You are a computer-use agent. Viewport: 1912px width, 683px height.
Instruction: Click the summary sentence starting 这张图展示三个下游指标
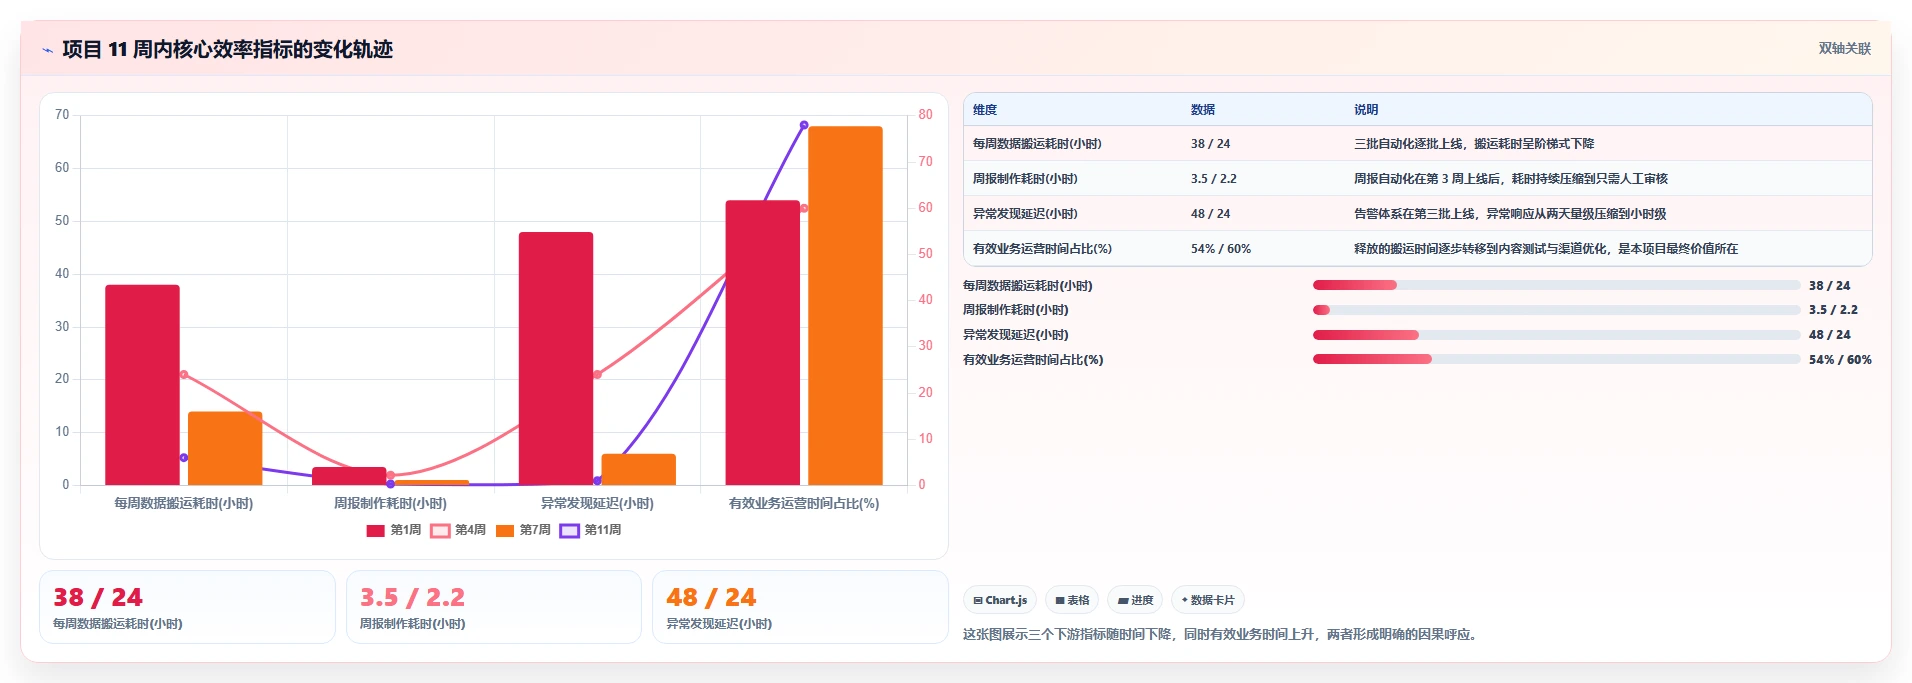[1222, 634]
